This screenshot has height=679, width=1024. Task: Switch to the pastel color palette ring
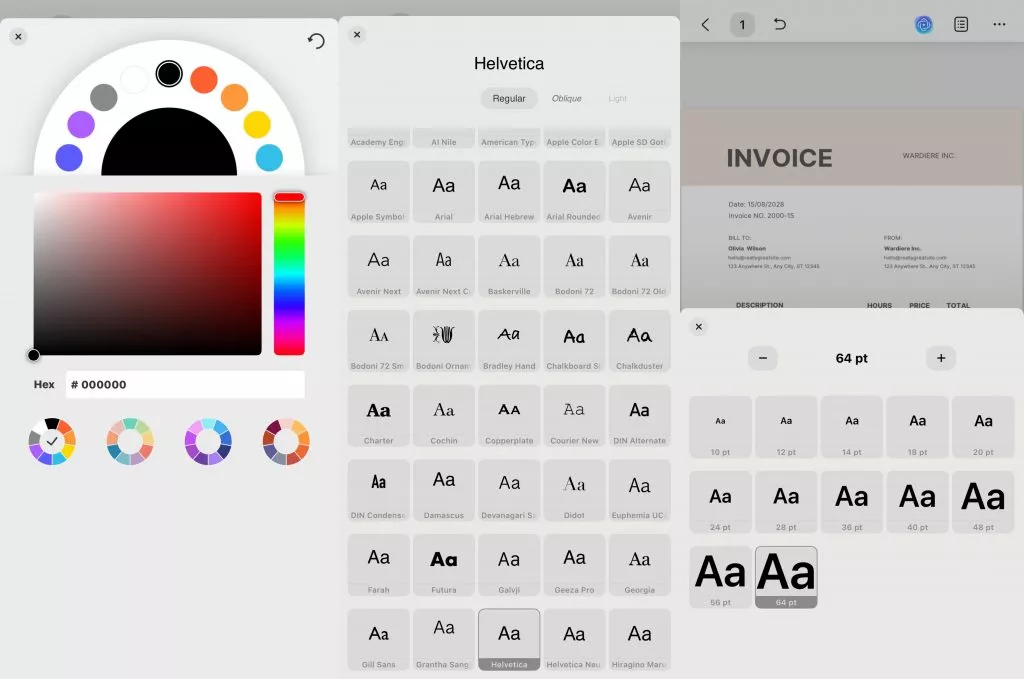(130, 441)
